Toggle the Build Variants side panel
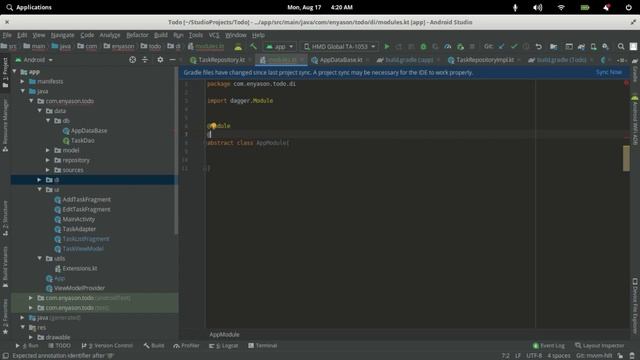The width and height of the screenshot is (640, 360). [x=5, y=267]
